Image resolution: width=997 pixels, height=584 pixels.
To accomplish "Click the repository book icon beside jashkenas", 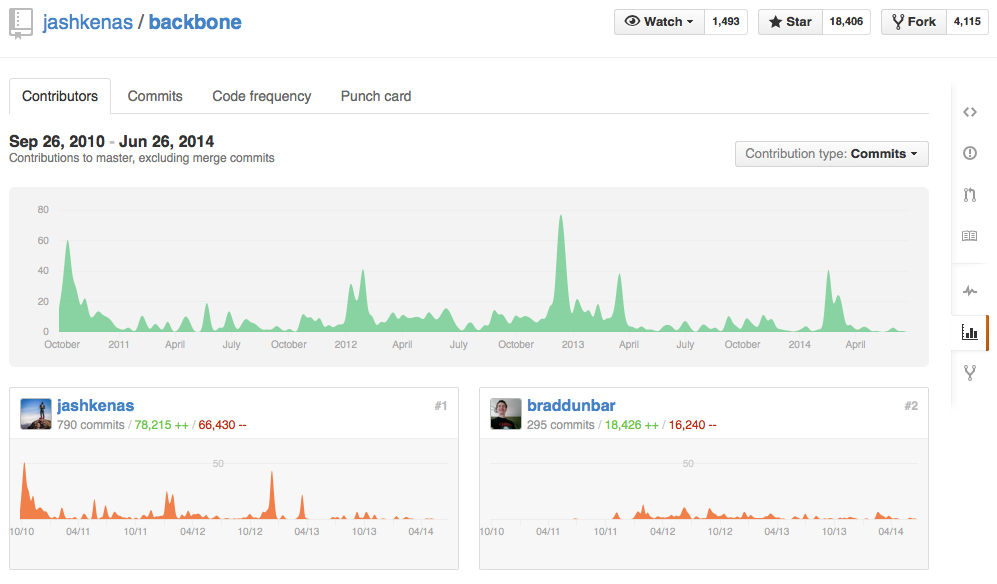I will click(x=20, y=24).
